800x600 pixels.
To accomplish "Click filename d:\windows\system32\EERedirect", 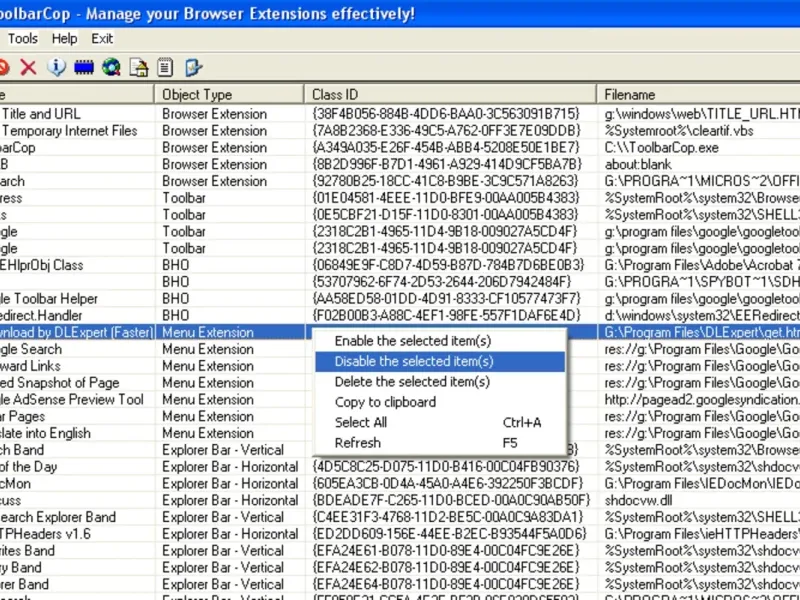I will (x=702, y=315).
